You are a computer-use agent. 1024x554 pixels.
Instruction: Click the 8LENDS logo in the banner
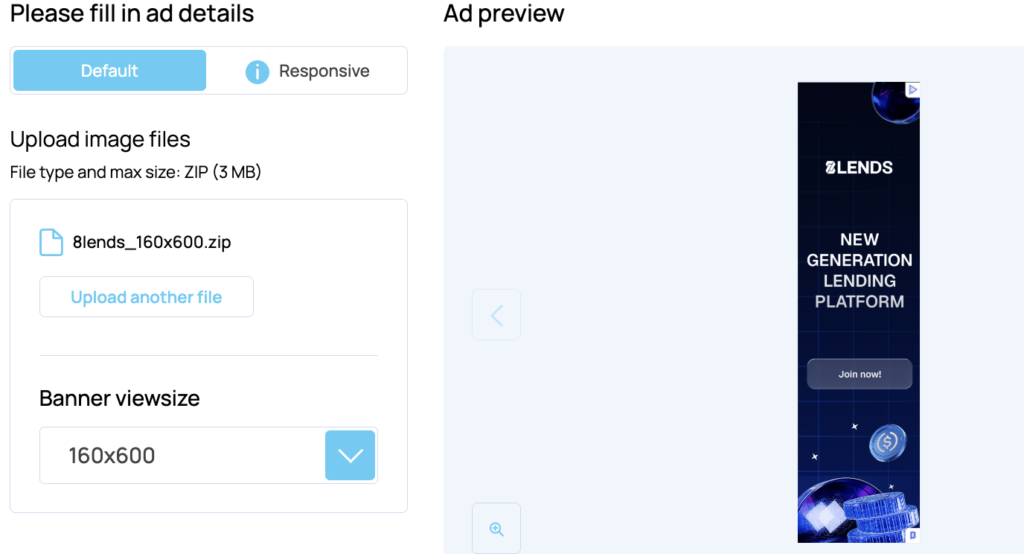858,168
